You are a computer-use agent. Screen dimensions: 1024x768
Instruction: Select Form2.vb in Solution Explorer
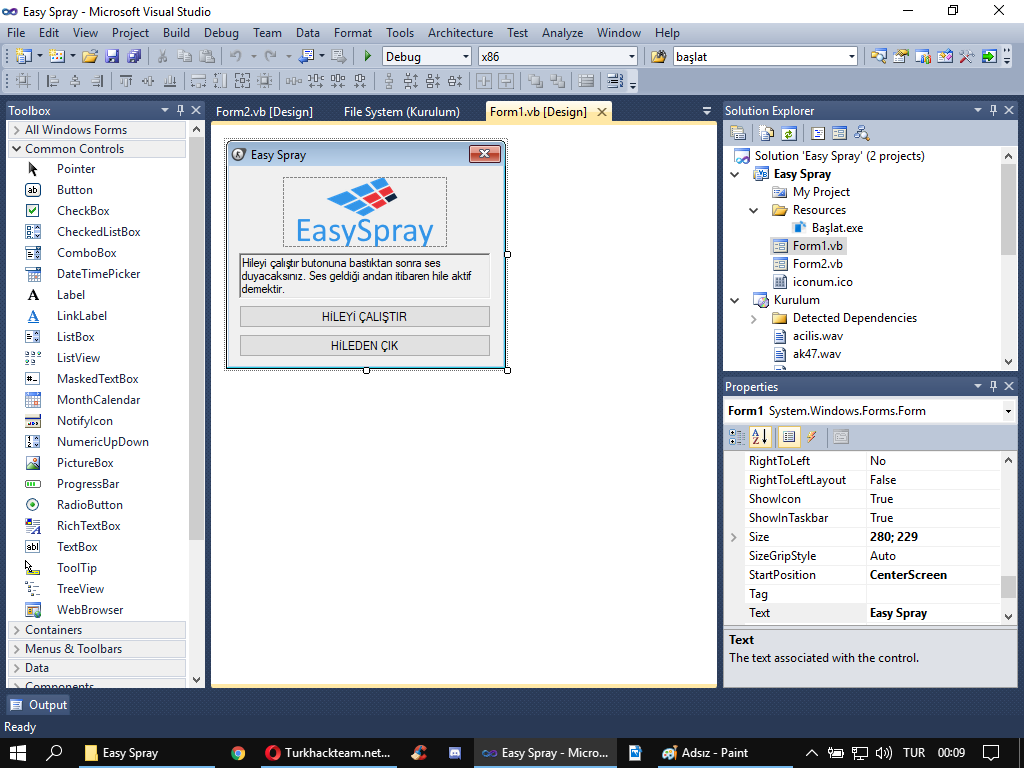click(817, 264)
